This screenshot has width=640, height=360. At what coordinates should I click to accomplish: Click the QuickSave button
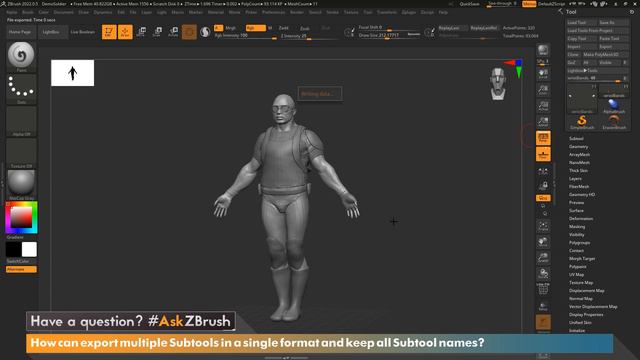click(470, 4)
